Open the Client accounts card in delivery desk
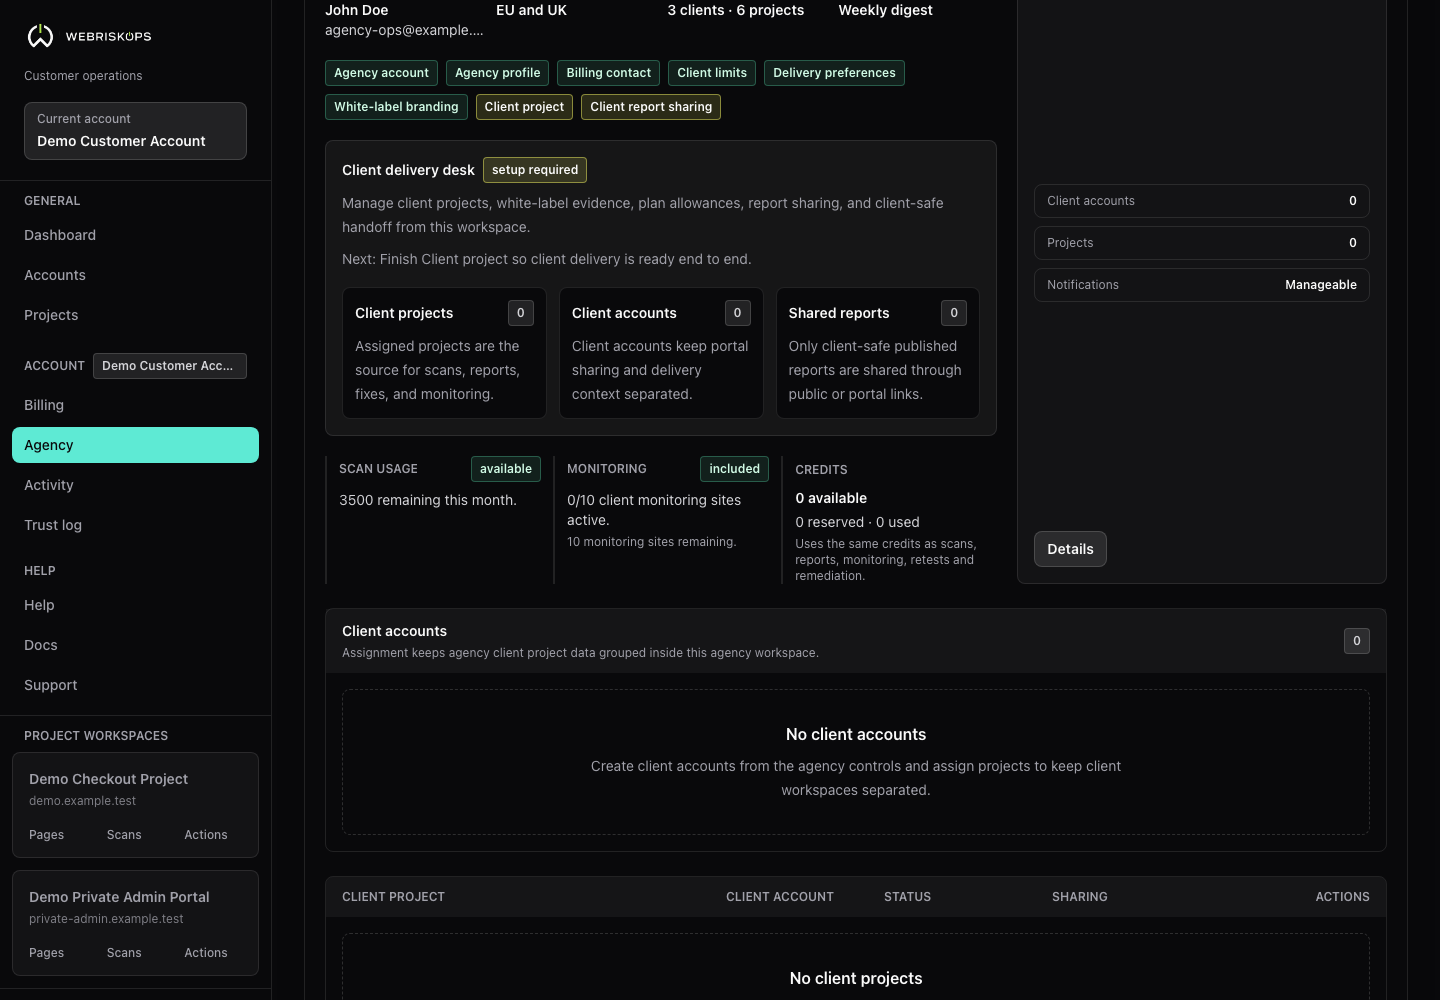The image size is (1440, 1000). [661, 353]
